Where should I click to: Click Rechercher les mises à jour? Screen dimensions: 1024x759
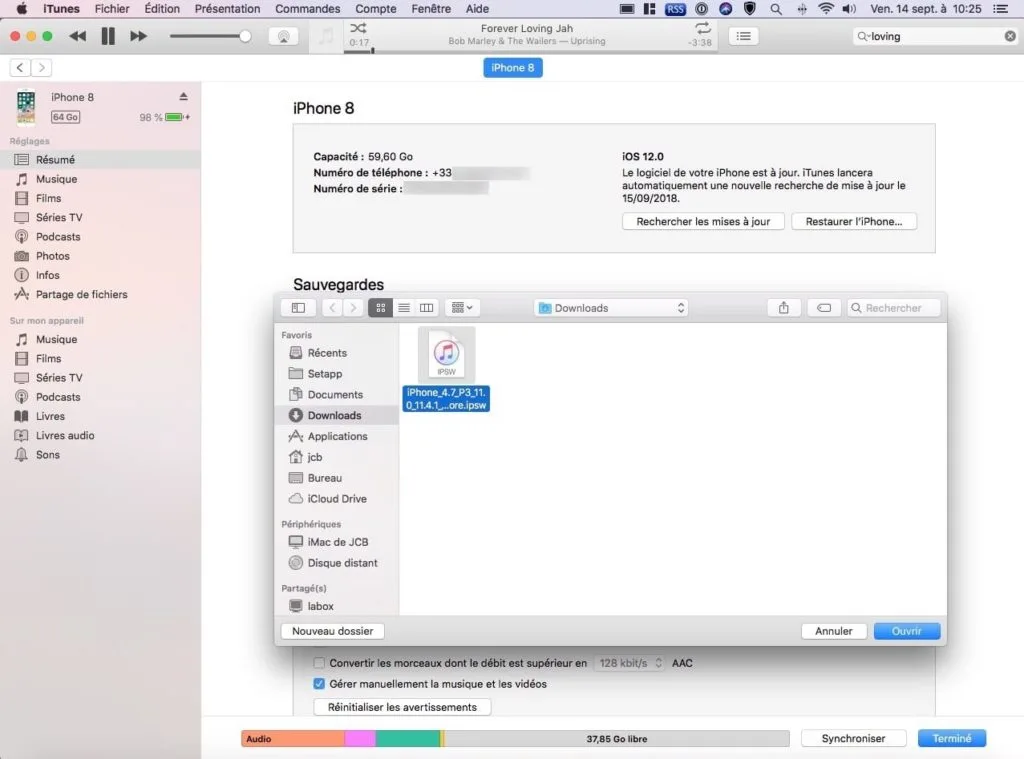click(703, 221)
